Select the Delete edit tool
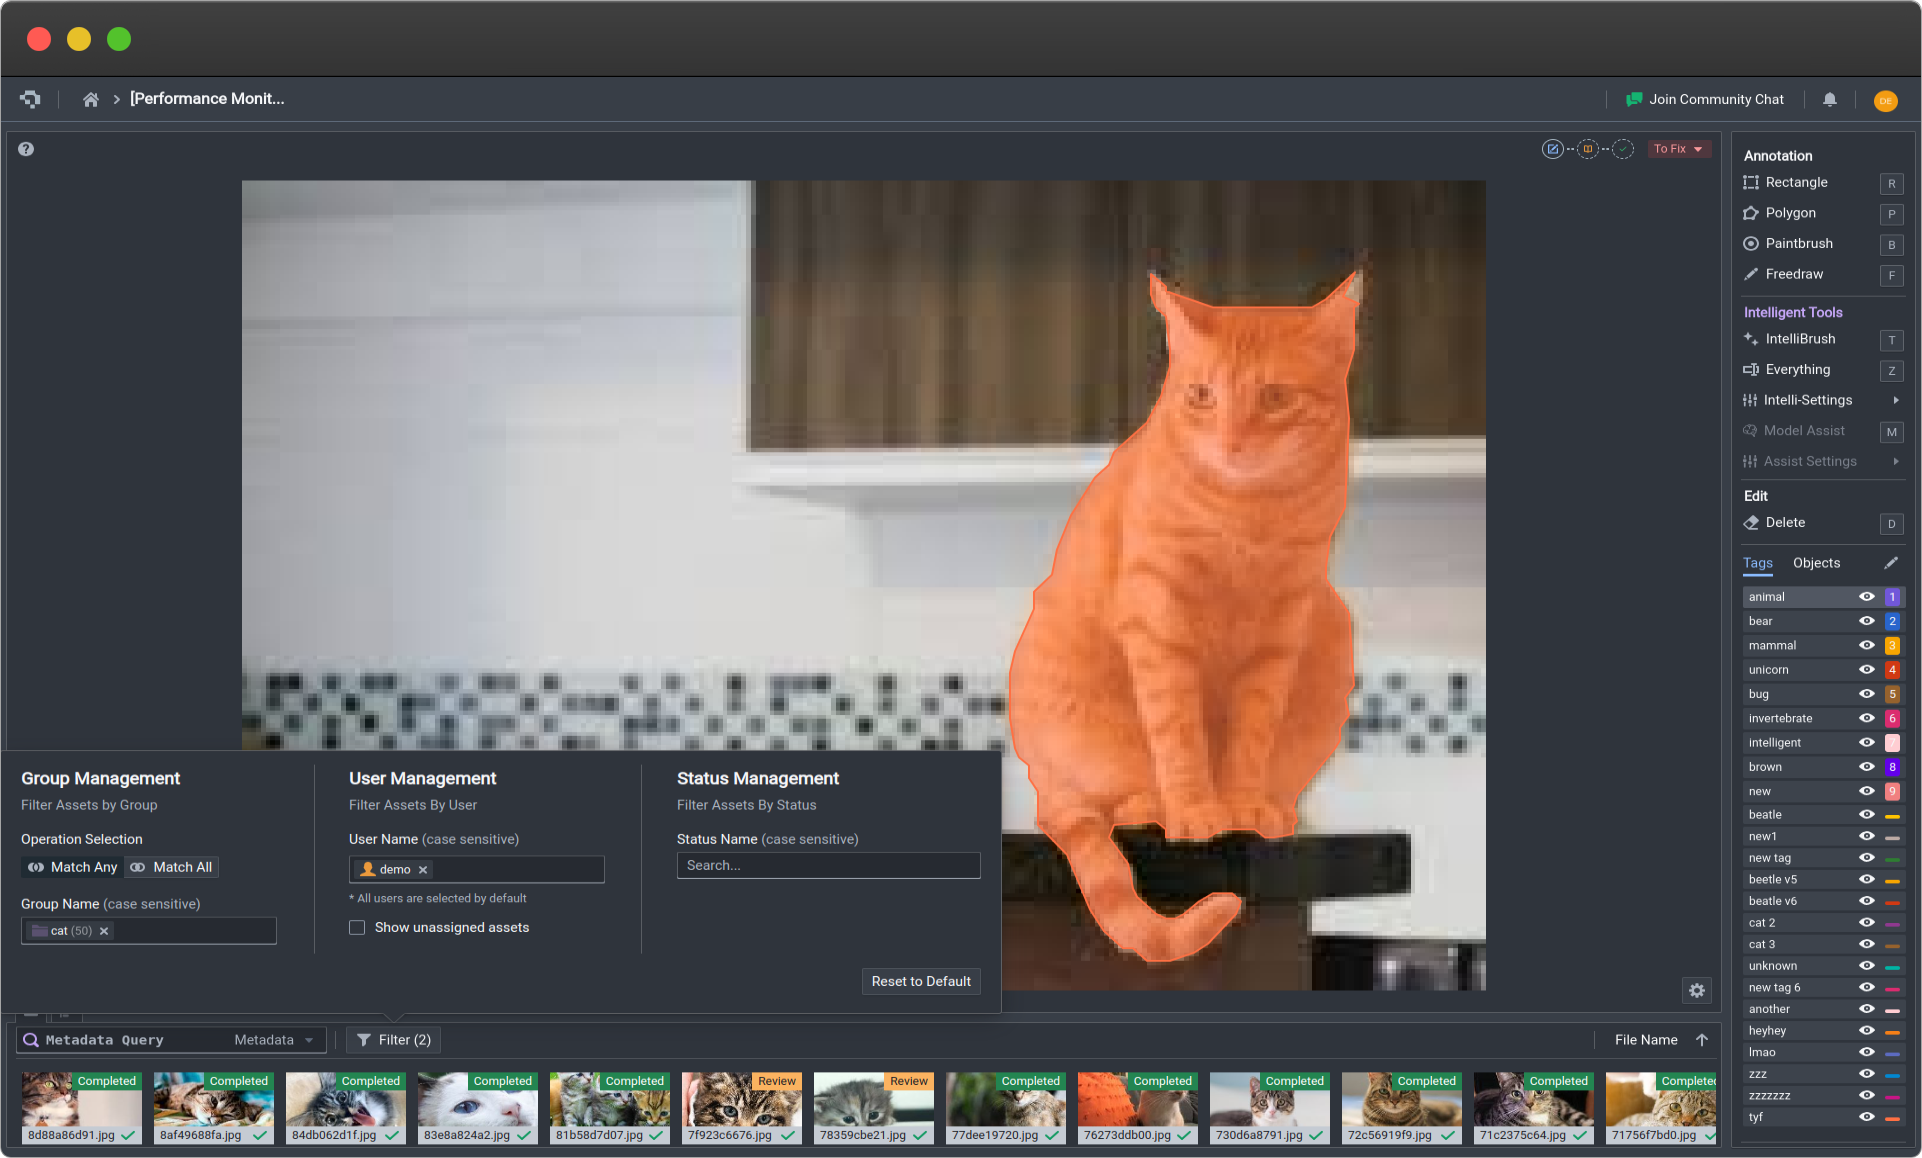The image size is (1922, 1158). pyautogui.click(x=1785, y=523)
